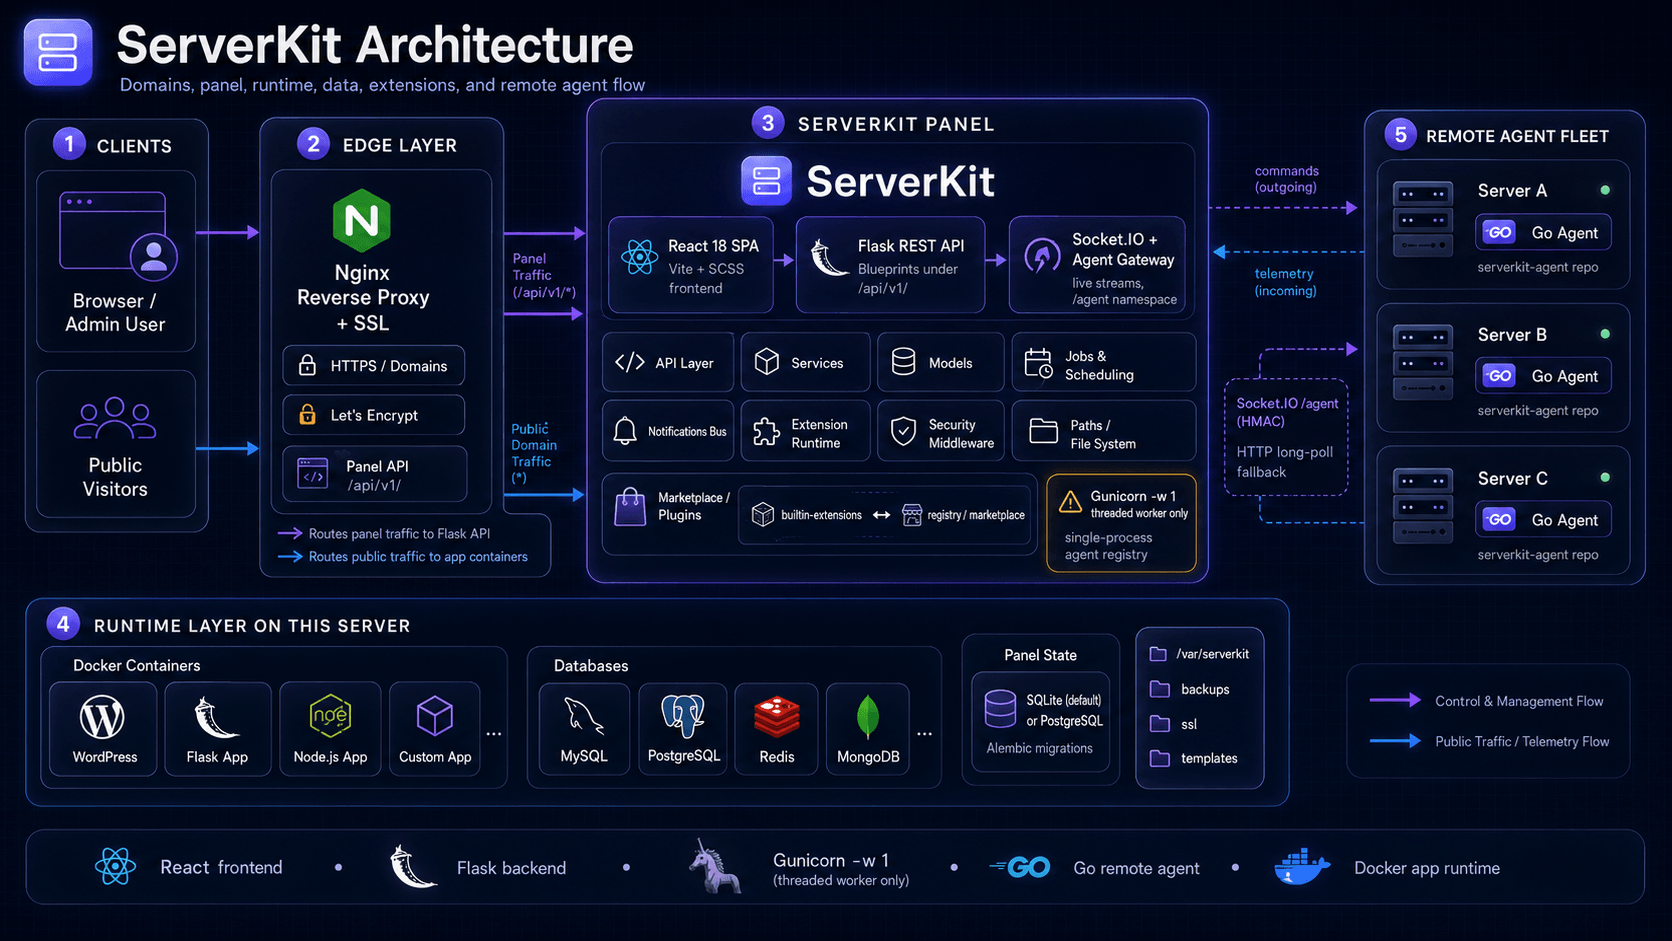Screen dimensions: 1672x941
Task: Click the orange lock icon beside Let's Encrypt
Action: point(308,414)
